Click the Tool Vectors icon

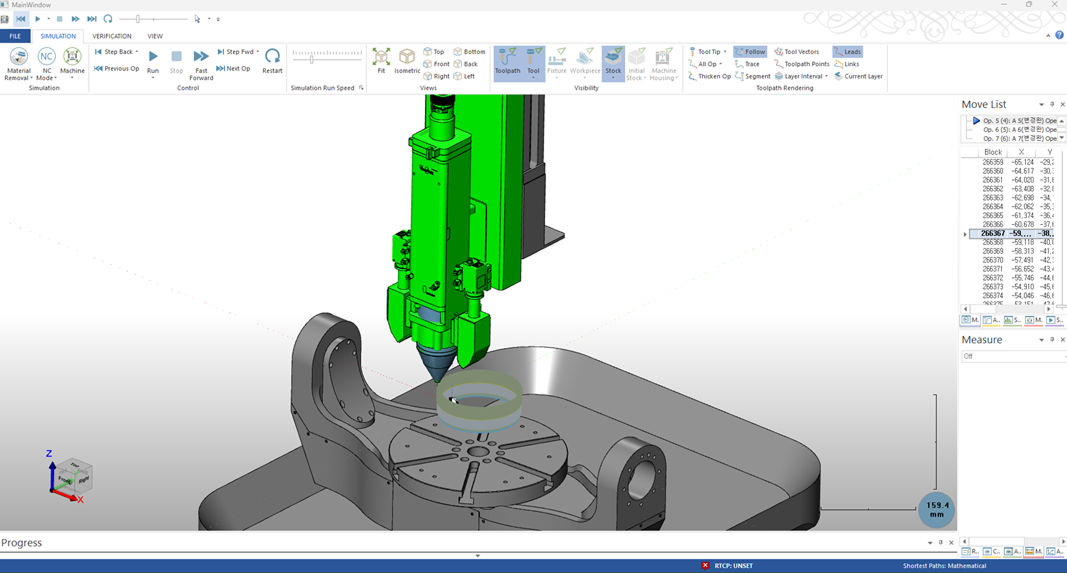(x=796, y=52)
